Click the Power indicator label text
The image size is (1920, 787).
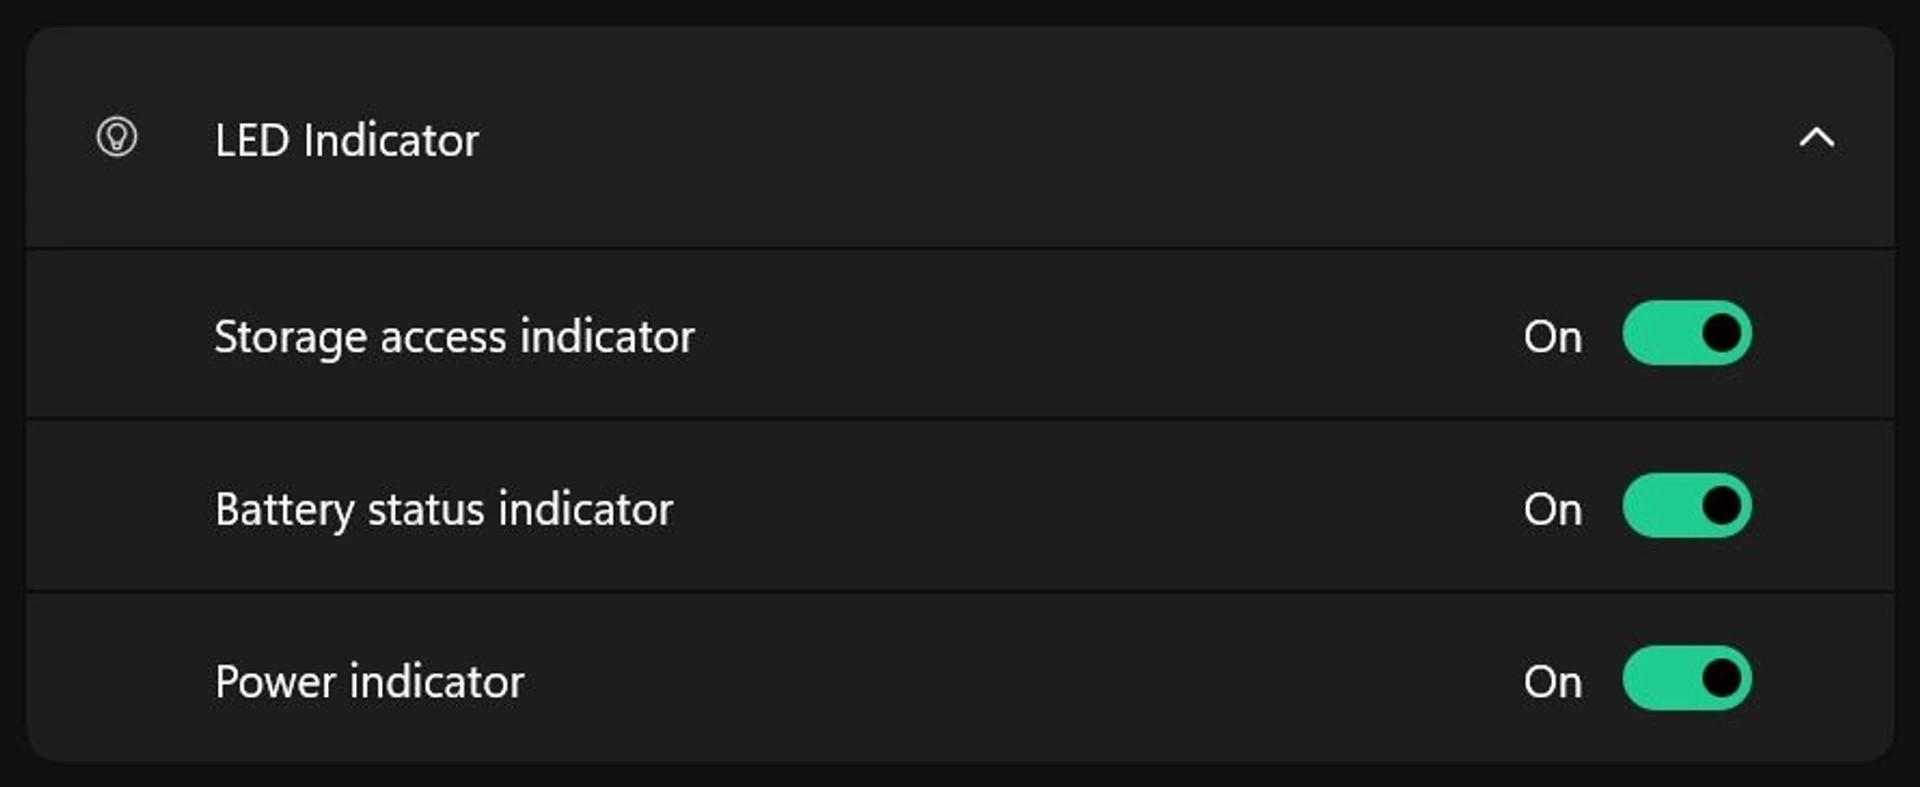369,682
